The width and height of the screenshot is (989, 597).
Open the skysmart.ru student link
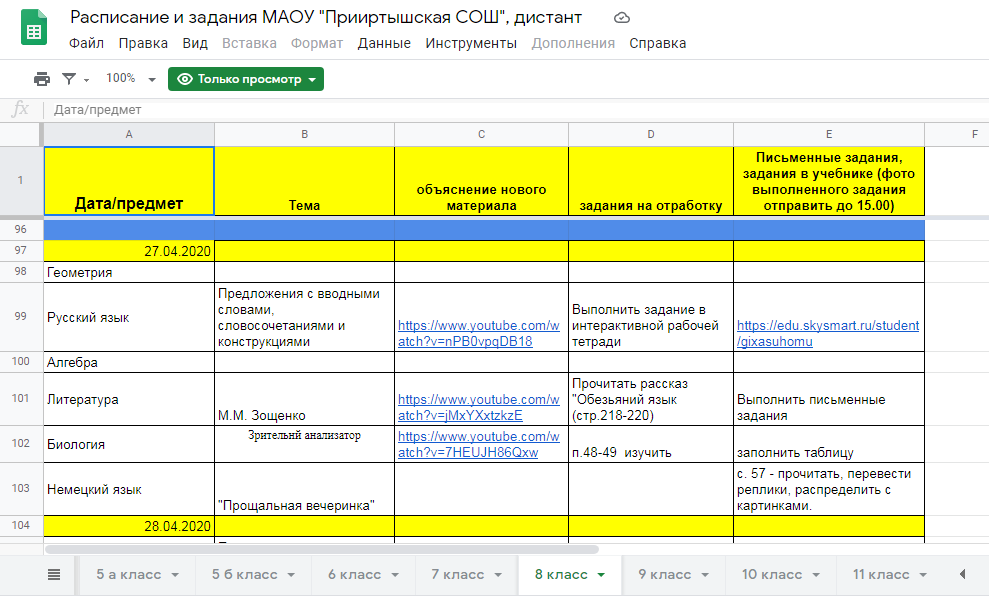828,333
